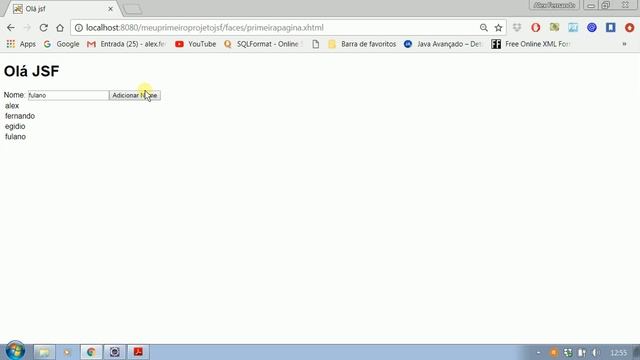Open the light blue image extension icon

[573, 27]
